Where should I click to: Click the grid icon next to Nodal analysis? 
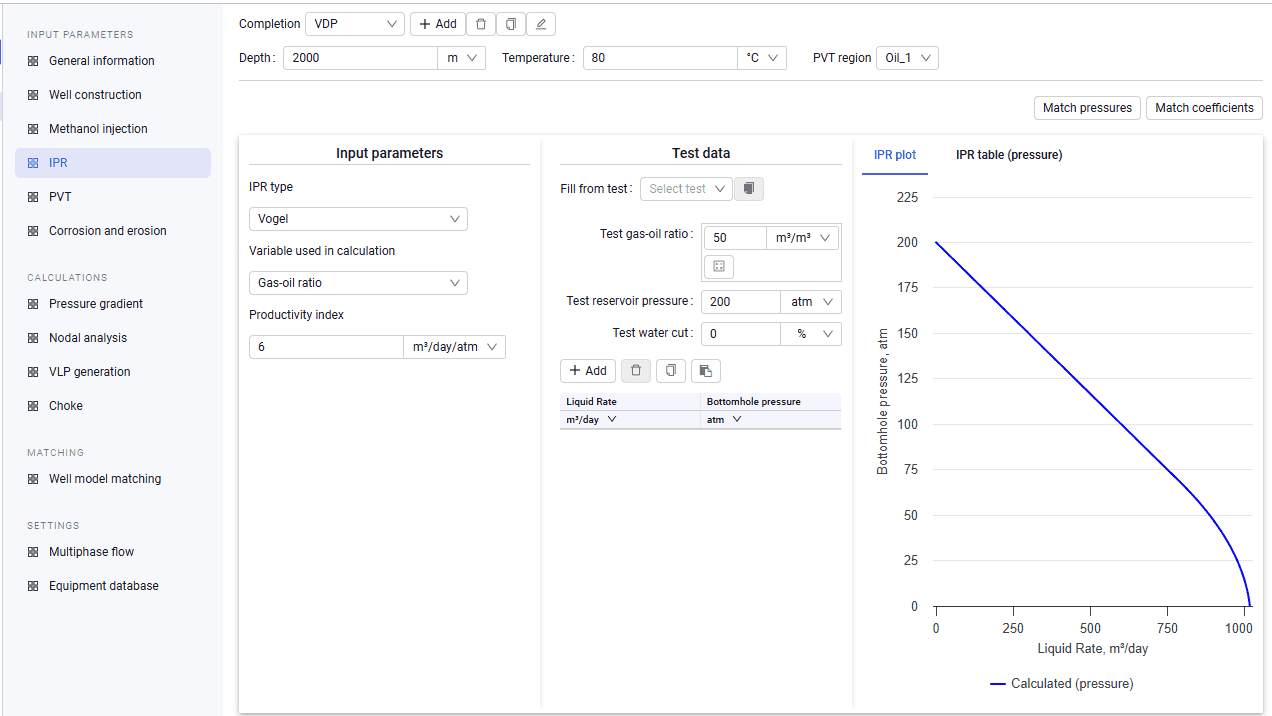tap(33, 338)
